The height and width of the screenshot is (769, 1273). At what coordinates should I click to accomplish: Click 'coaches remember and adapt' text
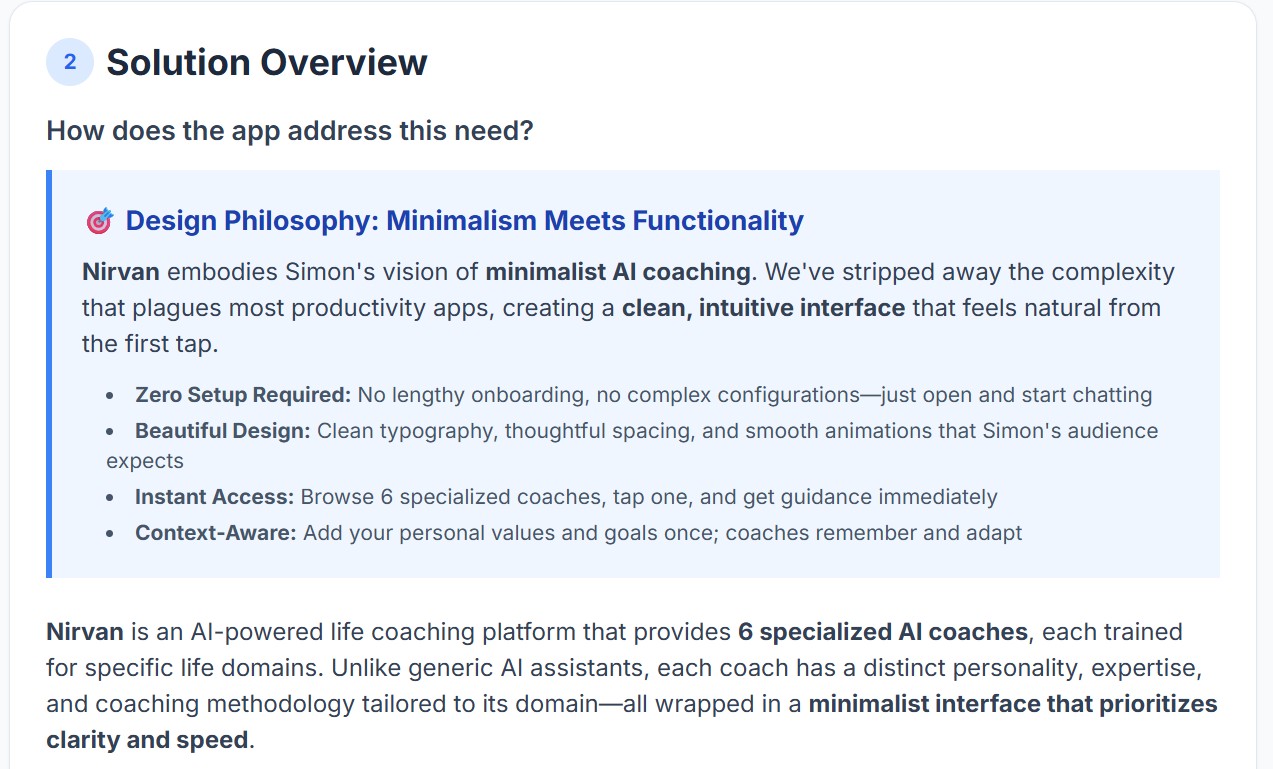874,532
